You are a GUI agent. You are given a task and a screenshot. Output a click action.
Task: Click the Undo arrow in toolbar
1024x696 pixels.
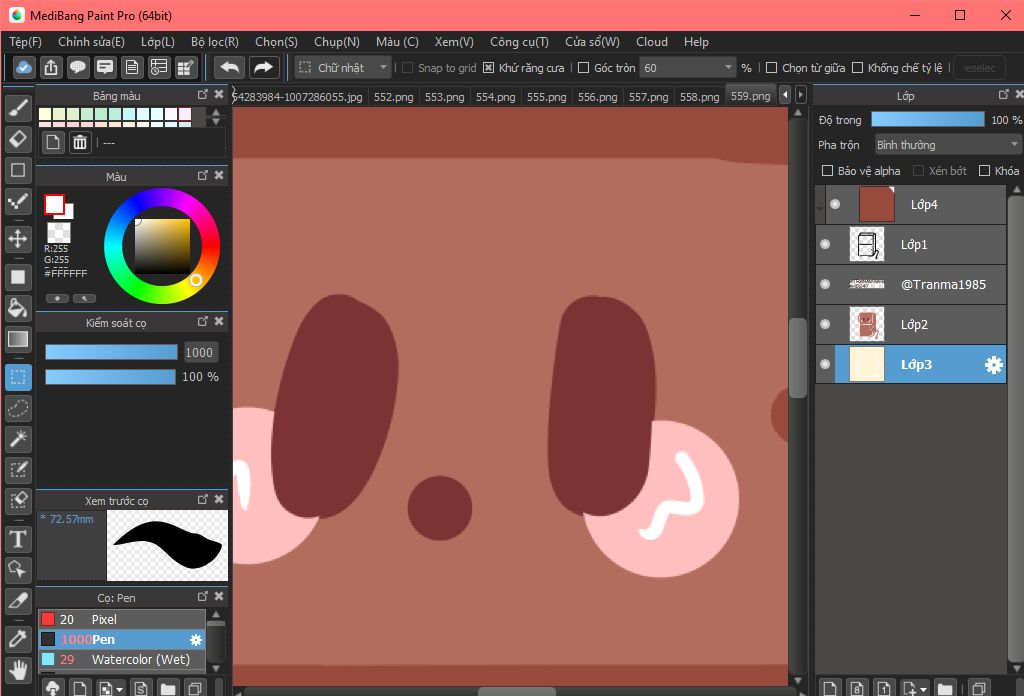(x=229, y=67)
